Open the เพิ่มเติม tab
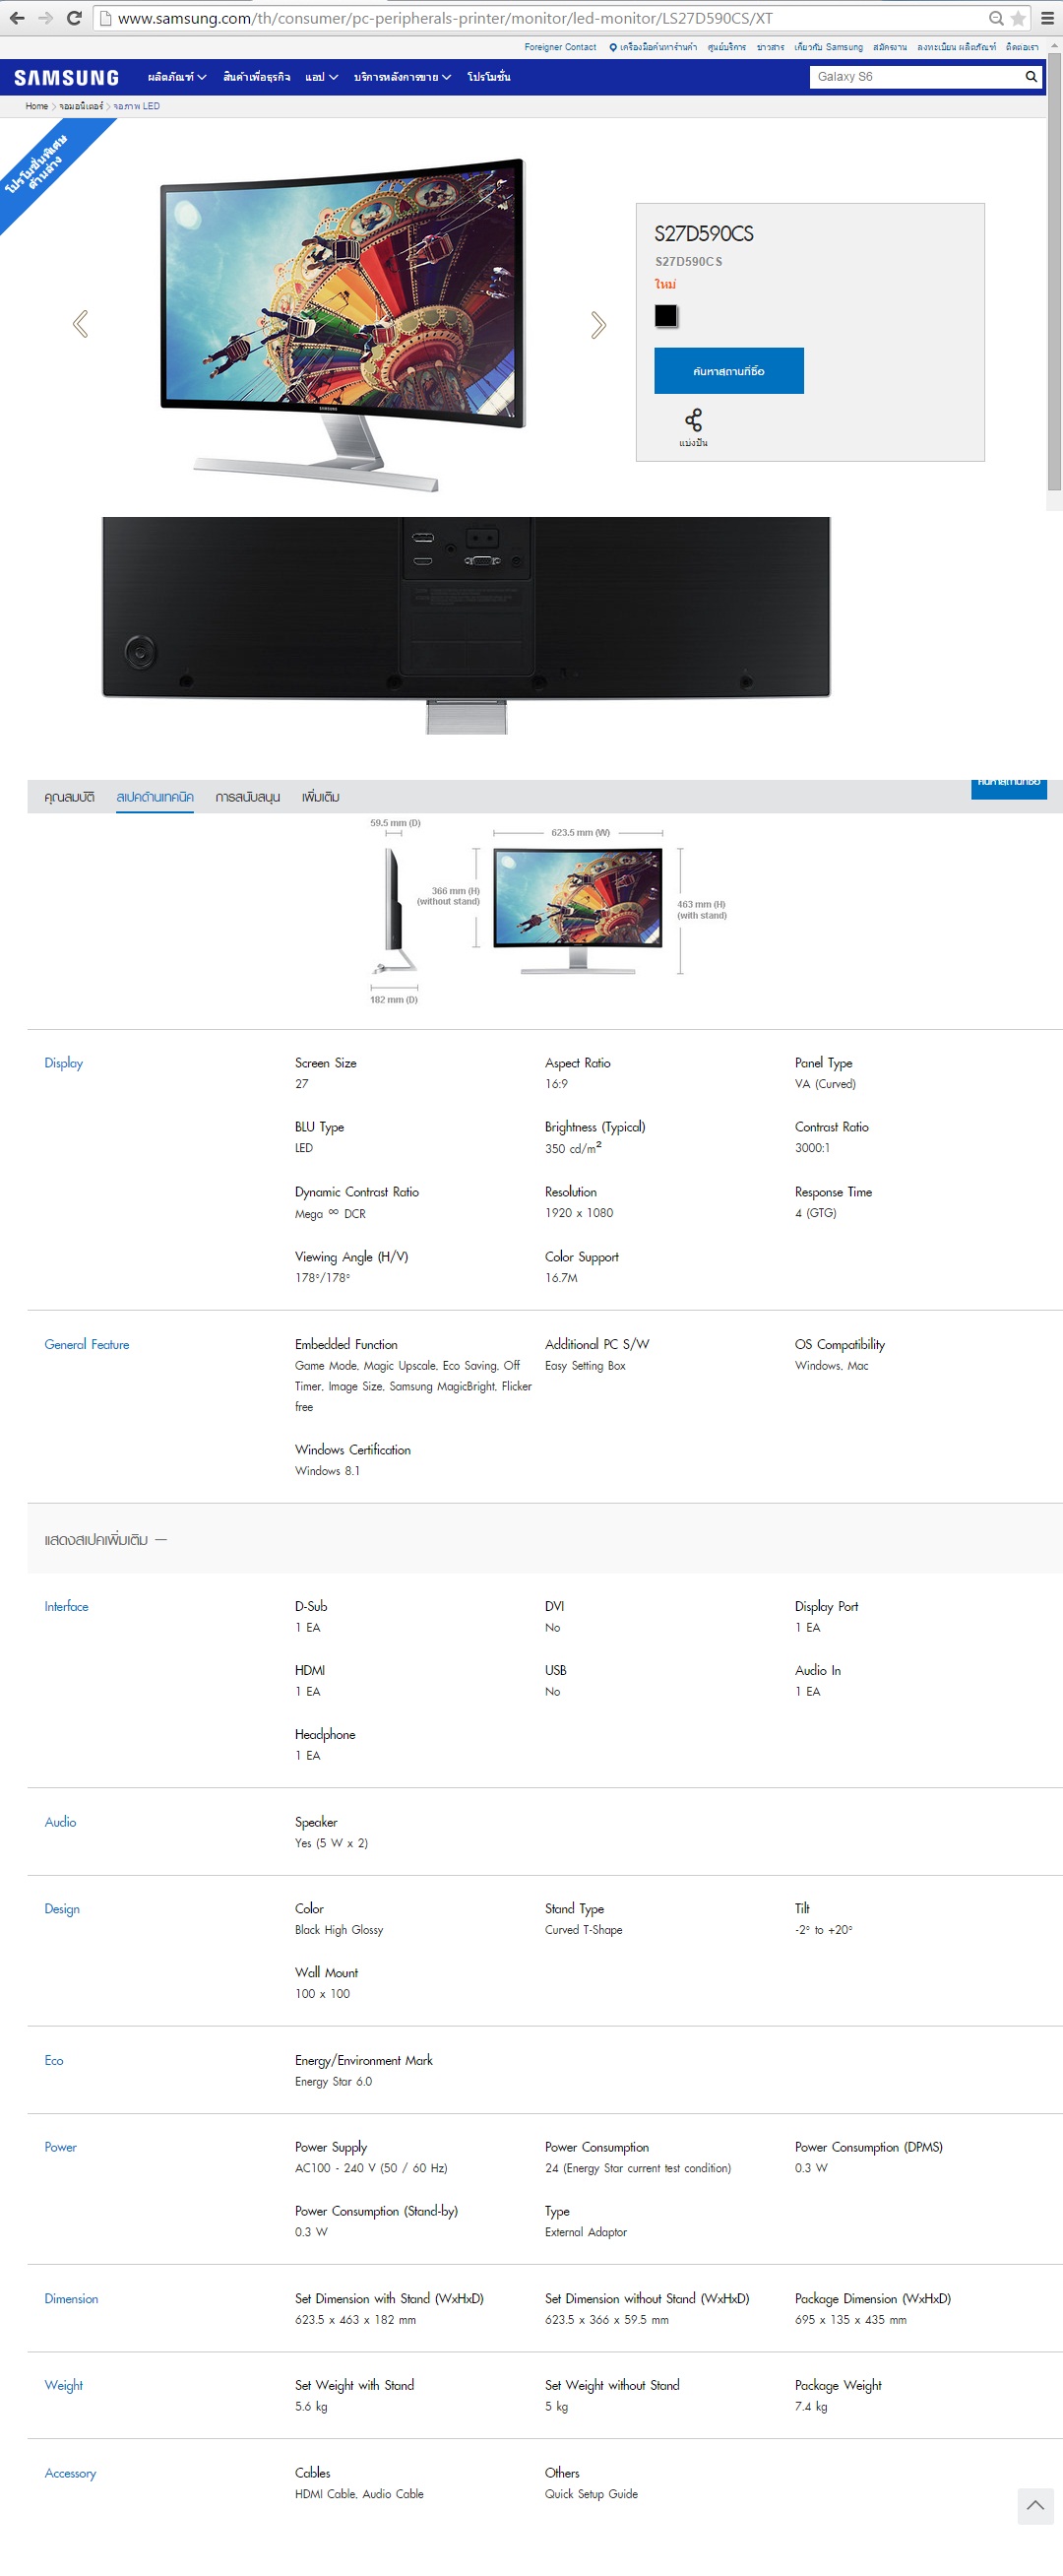This screenshot has height=2576, width=1063. (x=321, y=797)
